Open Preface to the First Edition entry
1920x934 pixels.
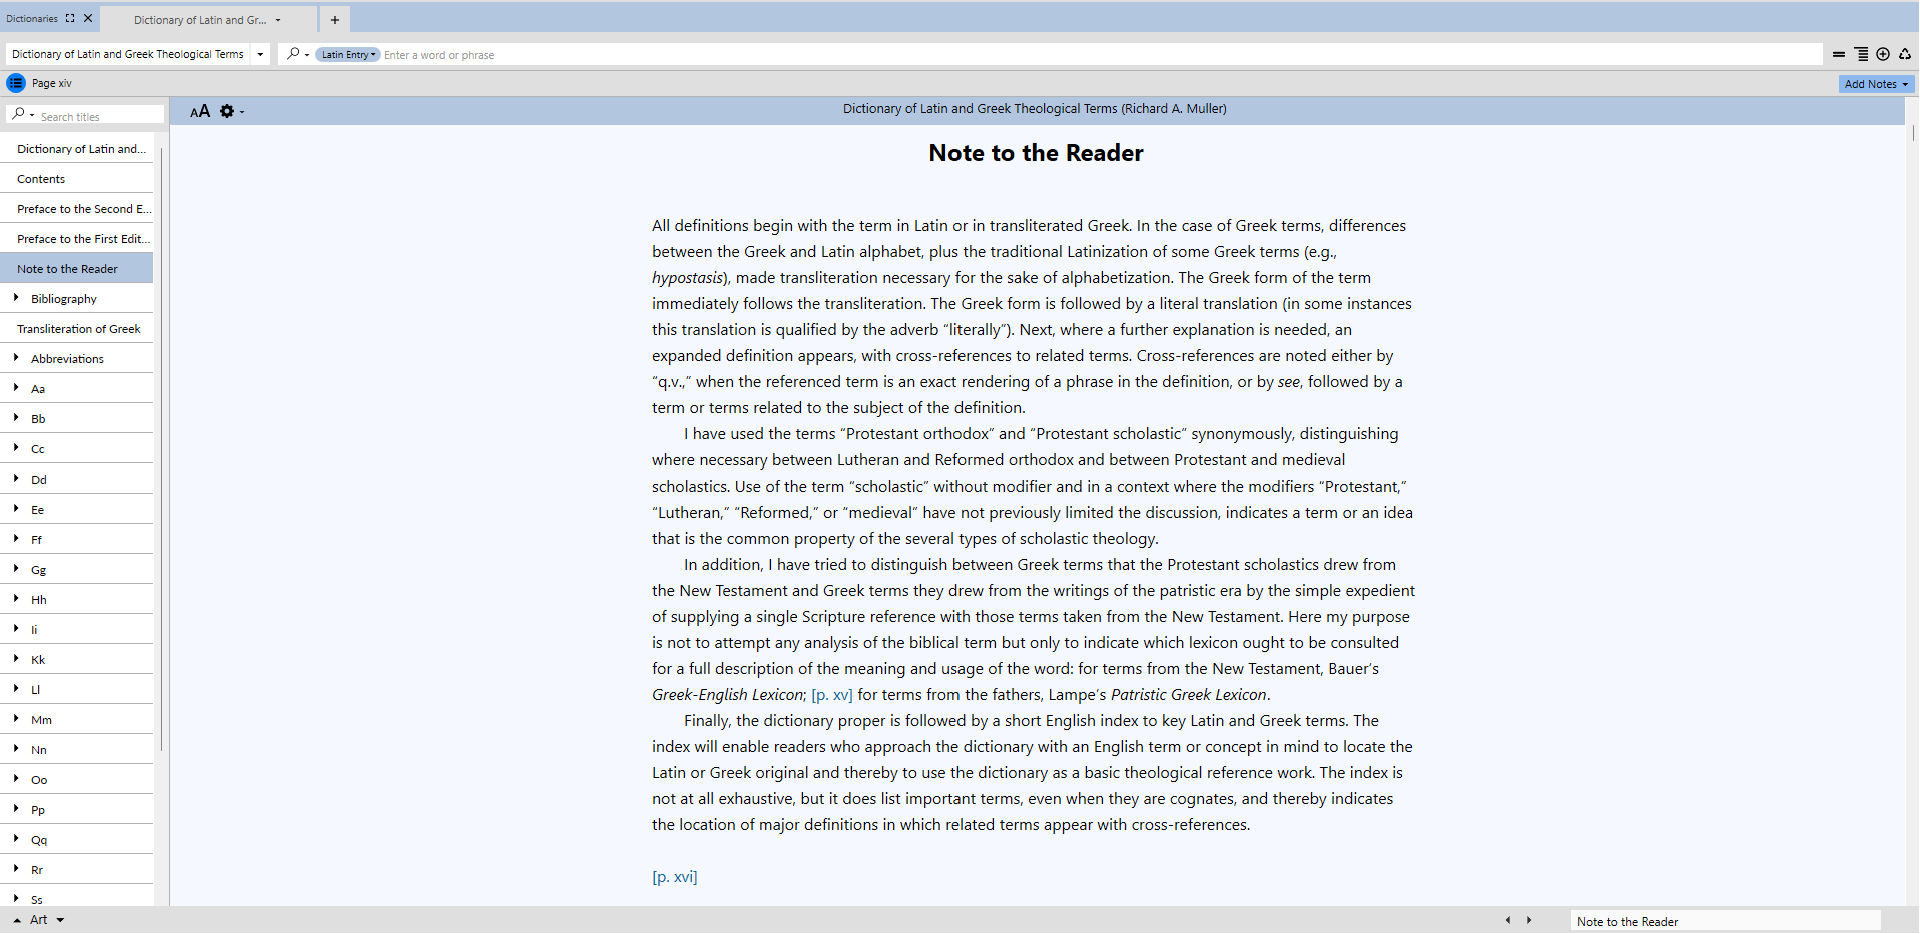pyautogui.click(x=78, y=239)
